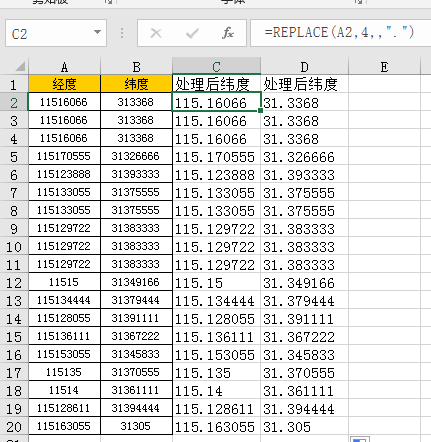Select column C header
Viewport: 431px width, 442px height.
click(216, 66)
